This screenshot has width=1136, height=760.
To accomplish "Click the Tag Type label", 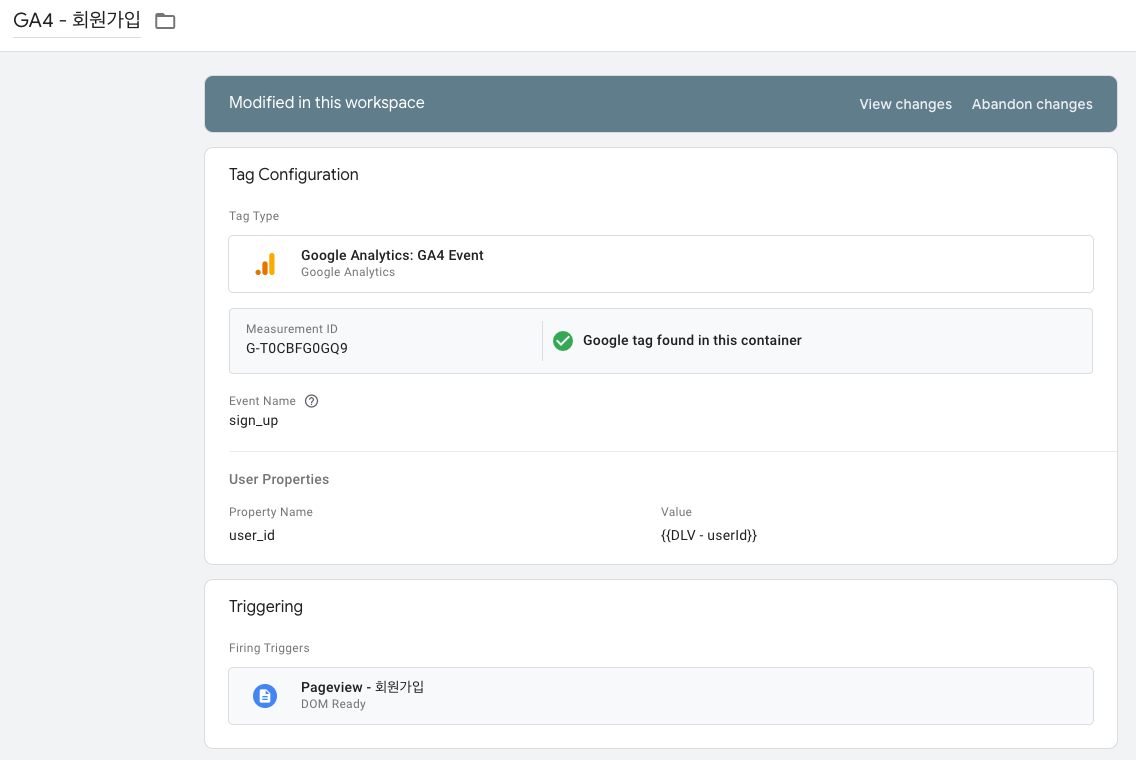I will click(254, 216).
